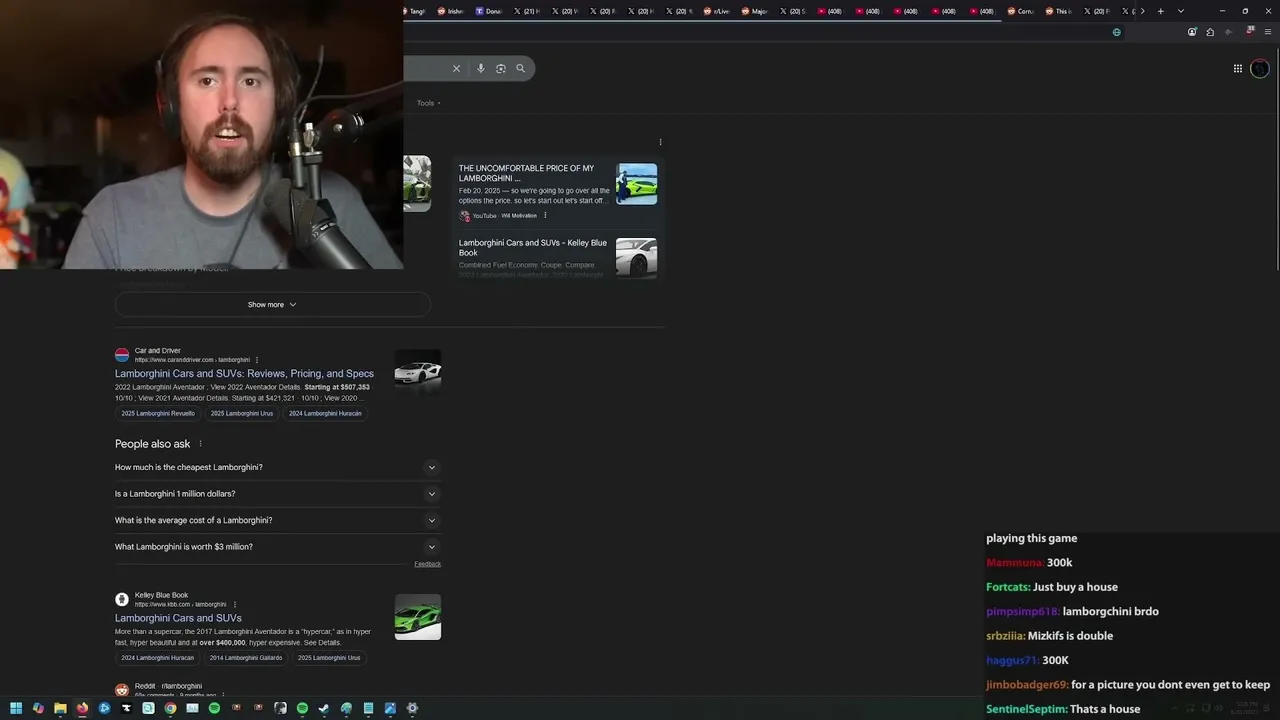The height and width of the screenshot is (720, 1280).
Task: Switch to the Major browser tab
Action: pos(755,11)
